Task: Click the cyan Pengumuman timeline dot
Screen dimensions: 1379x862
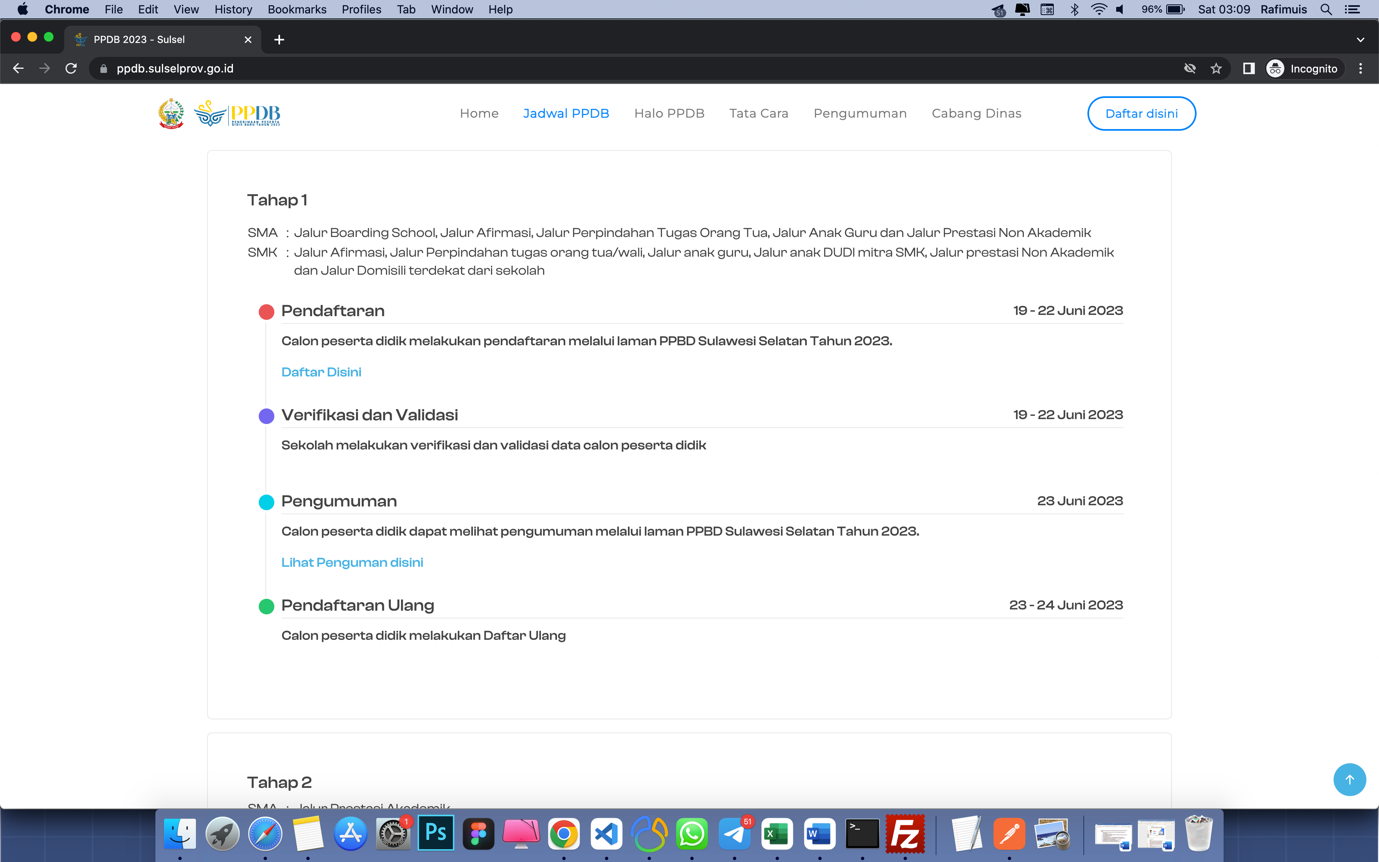Action: 266,502
